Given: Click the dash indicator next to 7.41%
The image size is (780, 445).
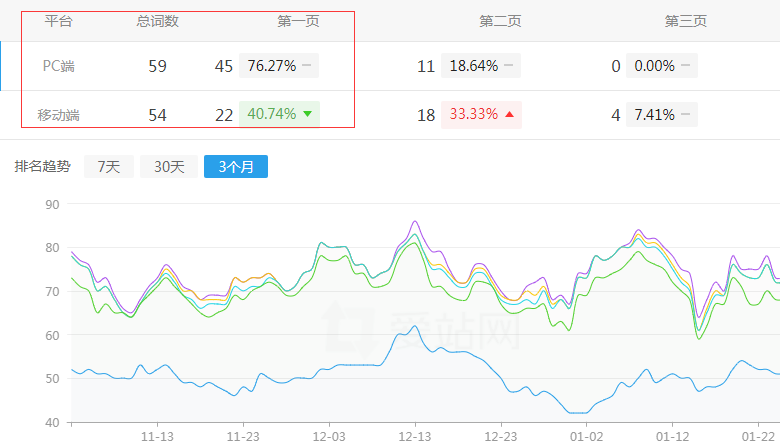Looking at the screenshot, I should [x=686, y=114].
